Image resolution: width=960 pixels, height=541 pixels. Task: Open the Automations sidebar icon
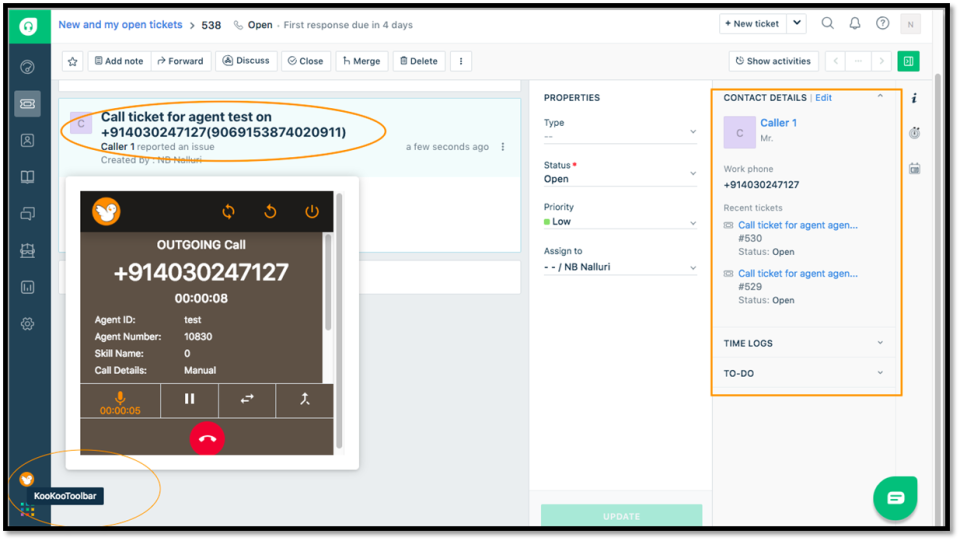point(28,250)
